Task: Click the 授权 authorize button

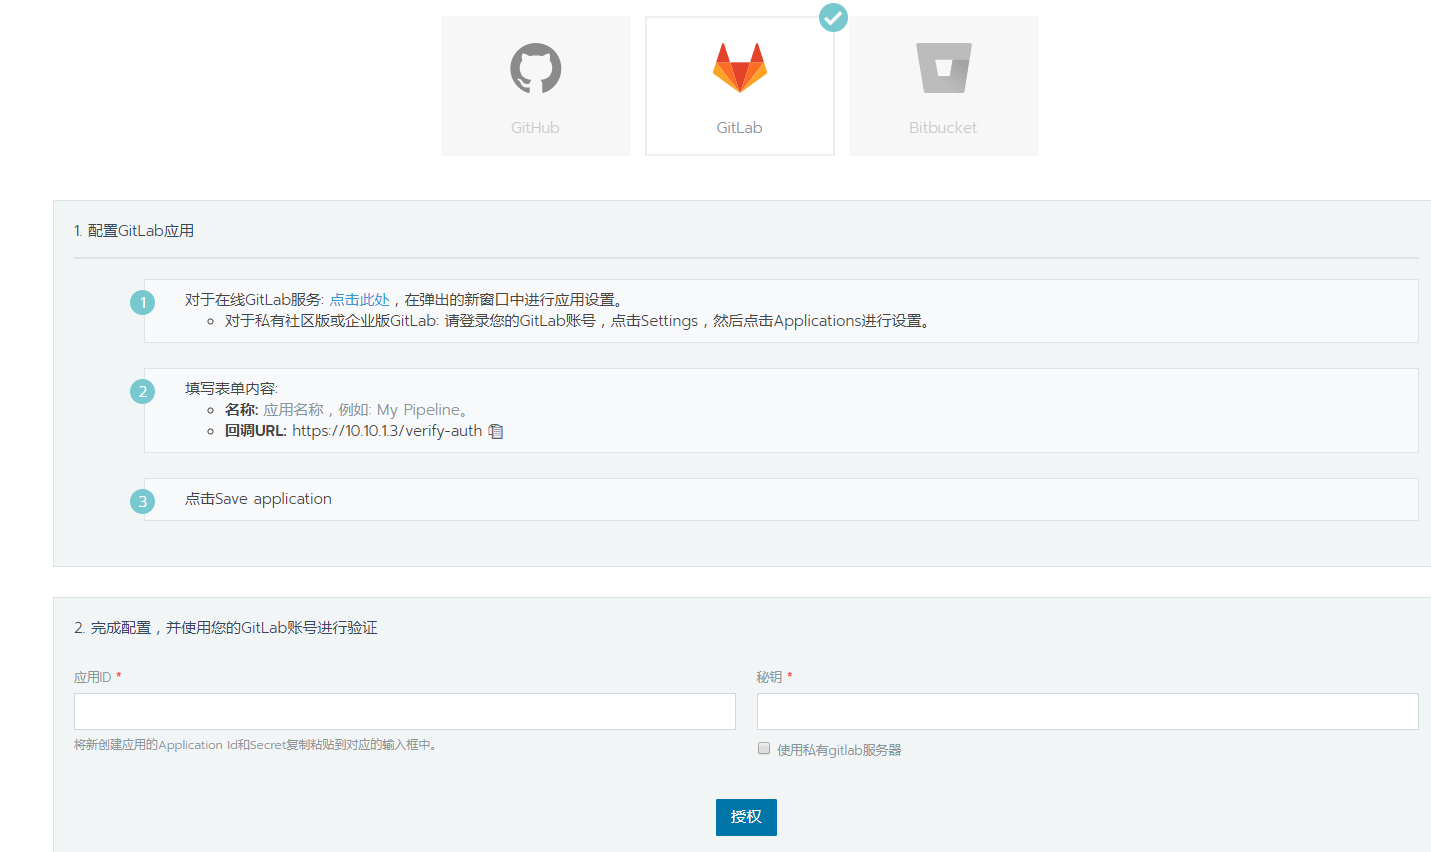Action: [x=746, y=817]
